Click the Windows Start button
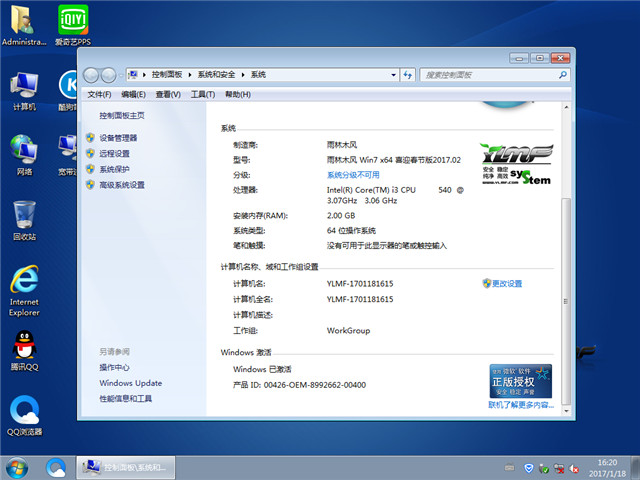This screenshot has height=480, width=640. (x=17, y=468)
